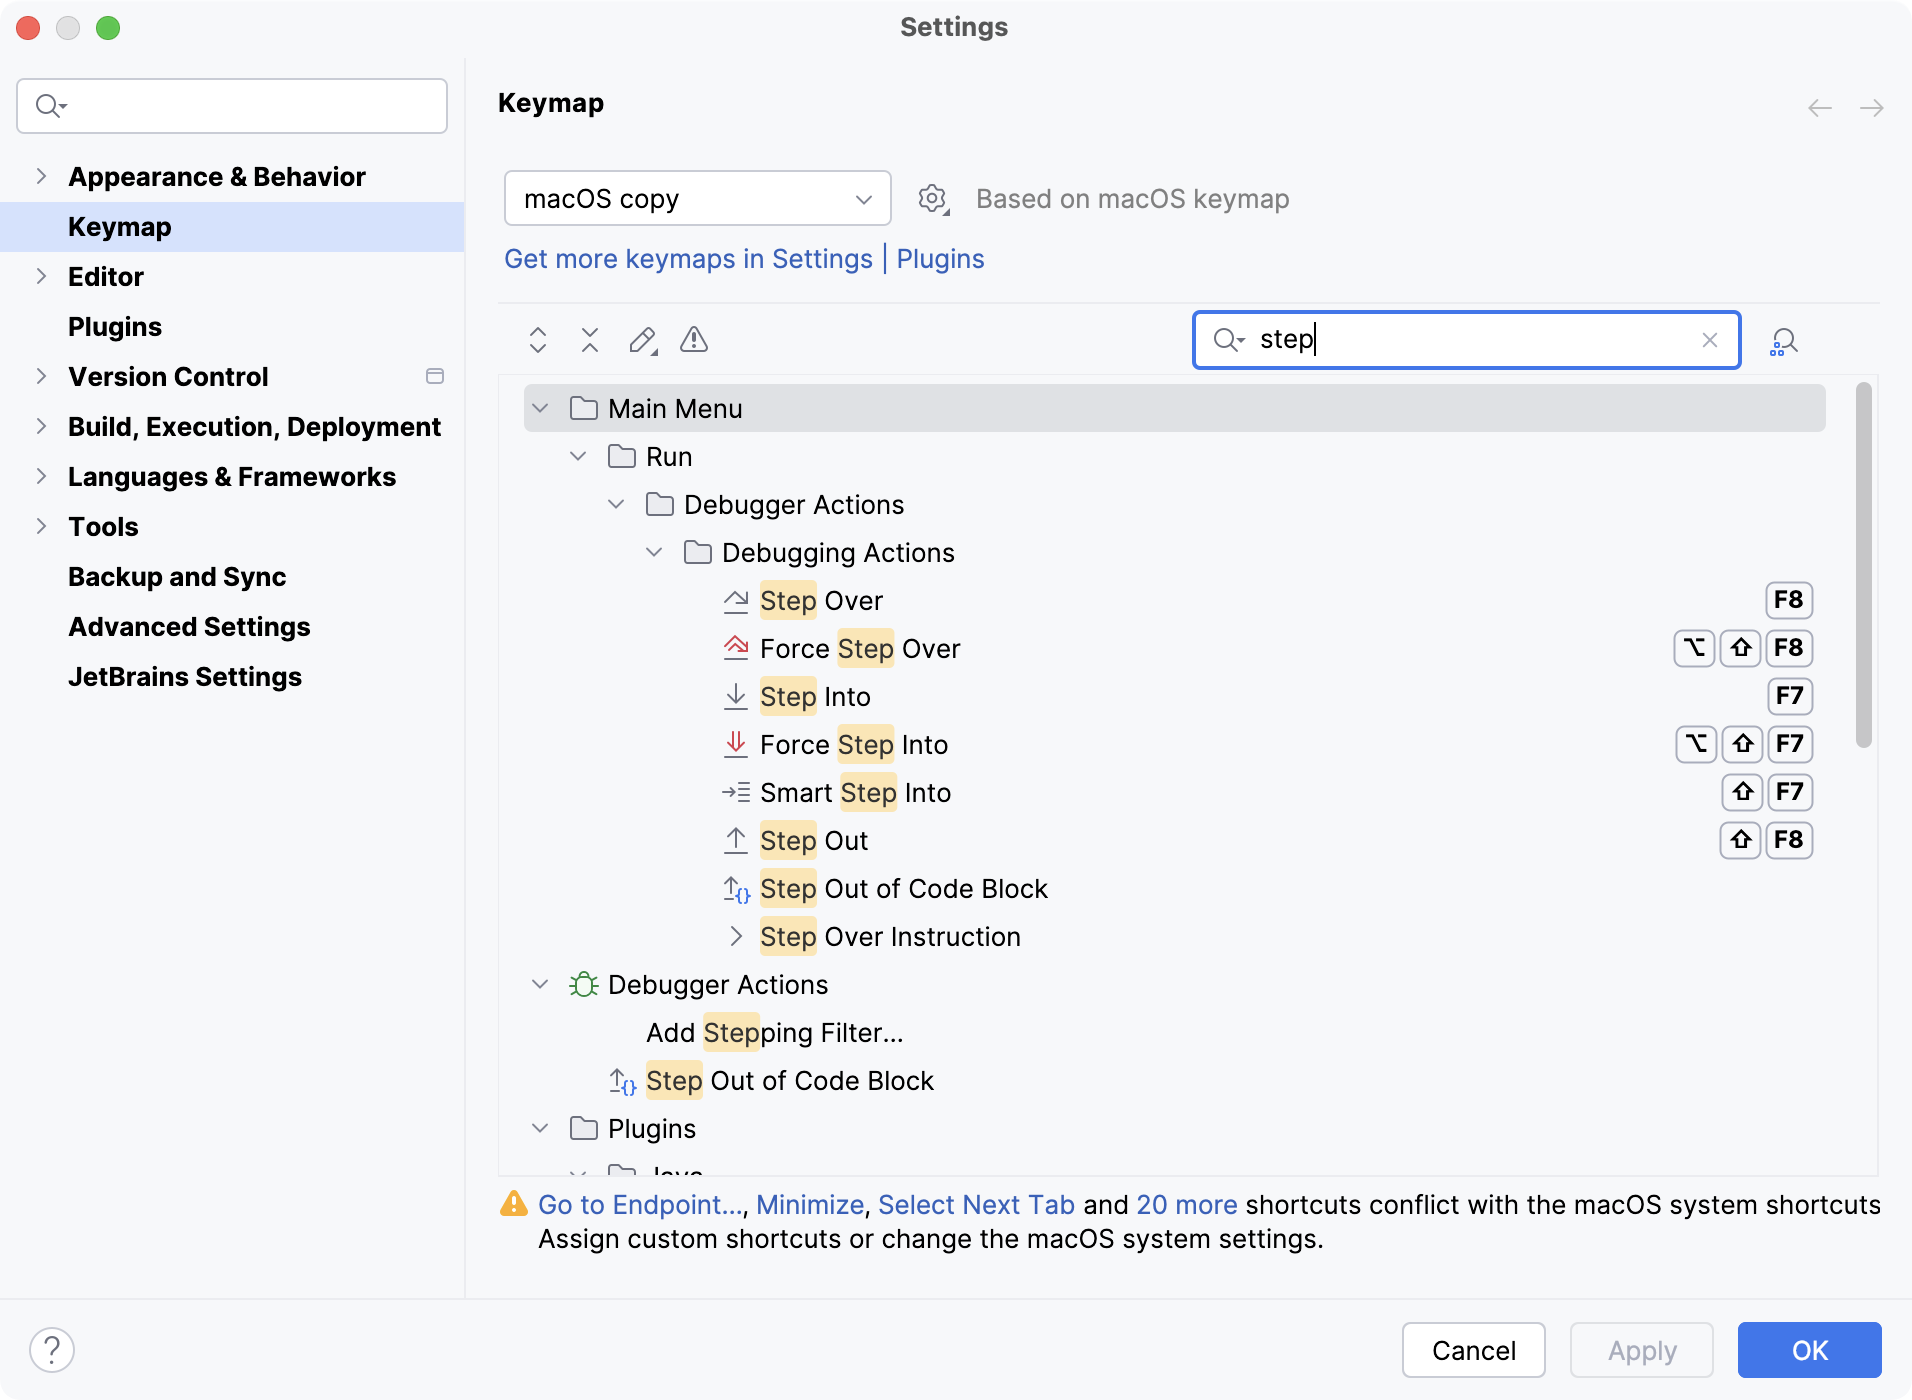Click the Smart Step Into icon

coord(737,792)
